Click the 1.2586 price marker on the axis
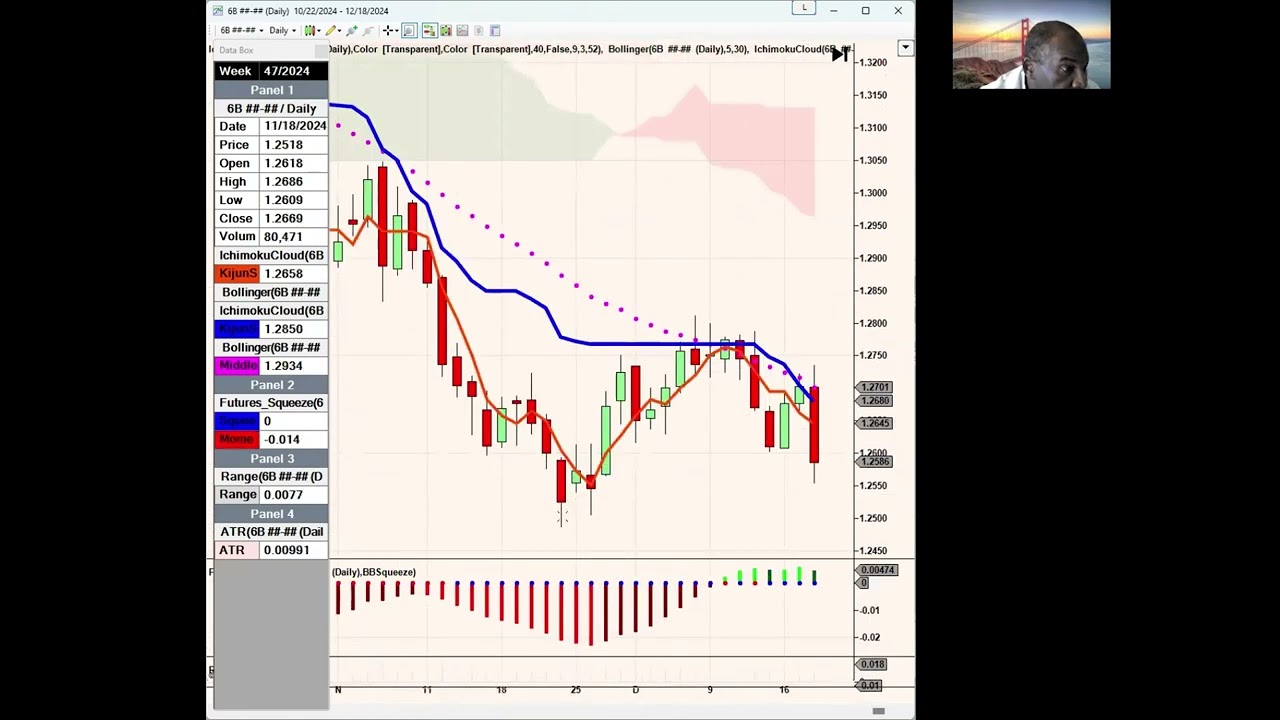Viewport: 1280px width, 720px height. click(x=875, y=461)
